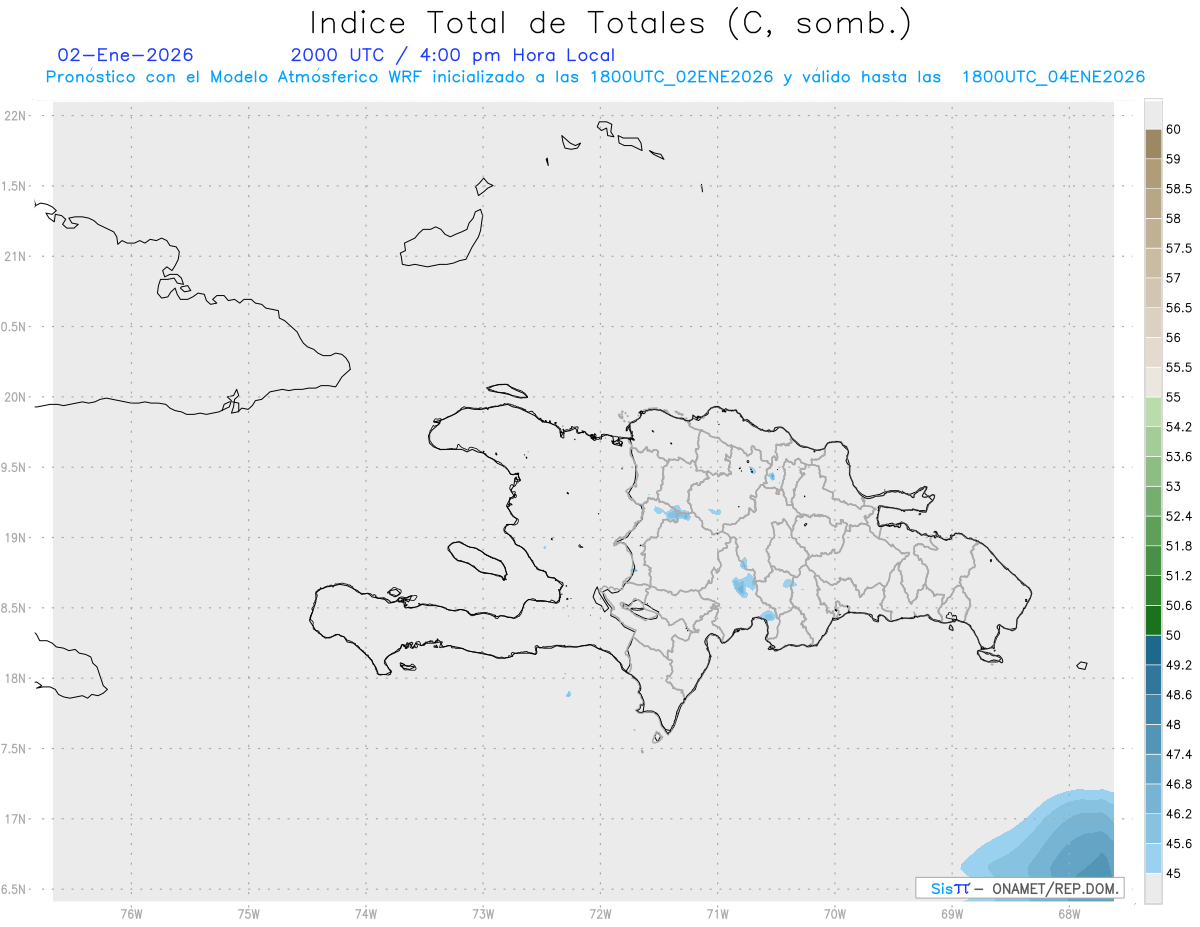Click the latitude label "7.5N"
Image resolution: width=1200 pixels, height=927 pixels.
pyautogui.click(x=14, y=749)
